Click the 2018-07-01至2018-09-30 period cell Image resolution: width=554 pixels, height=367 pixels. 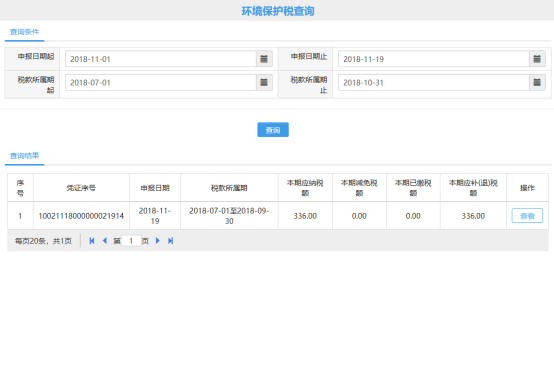pyautogui.click(x=229, y=216)
